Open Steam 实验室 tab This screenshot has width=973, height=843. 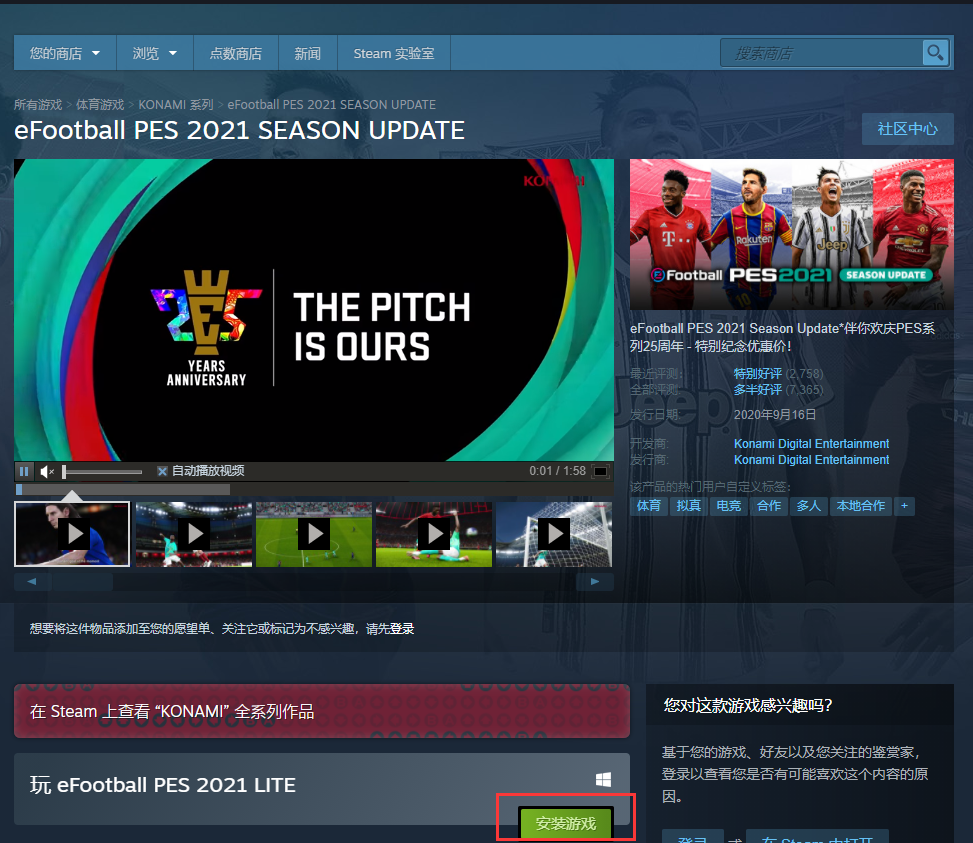[394, 53]
